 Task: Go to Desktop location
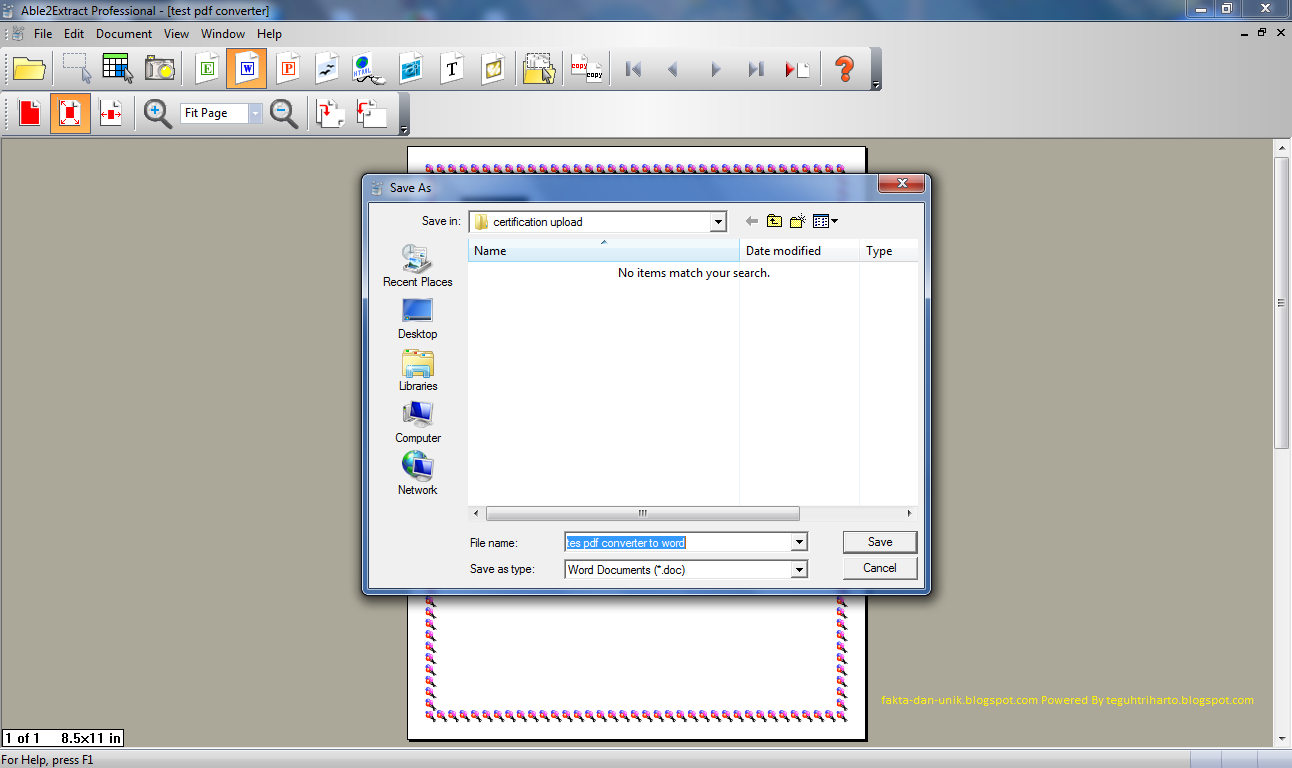coord(418,318)
